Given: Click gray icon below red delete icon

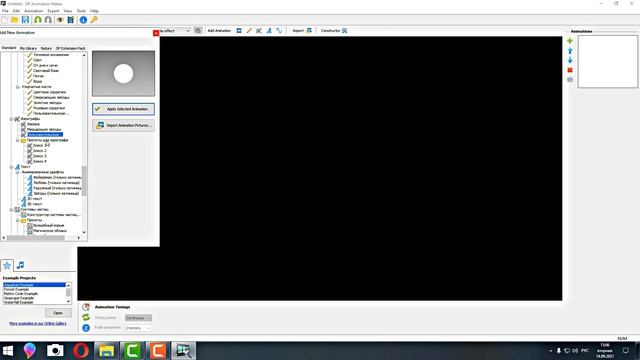Looking at the screenshot, I should point(570,80).
